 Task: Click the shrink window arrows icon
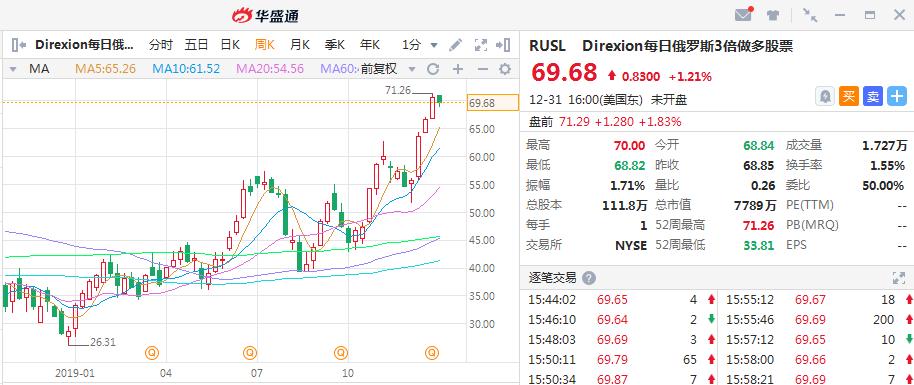click(809, 15)
